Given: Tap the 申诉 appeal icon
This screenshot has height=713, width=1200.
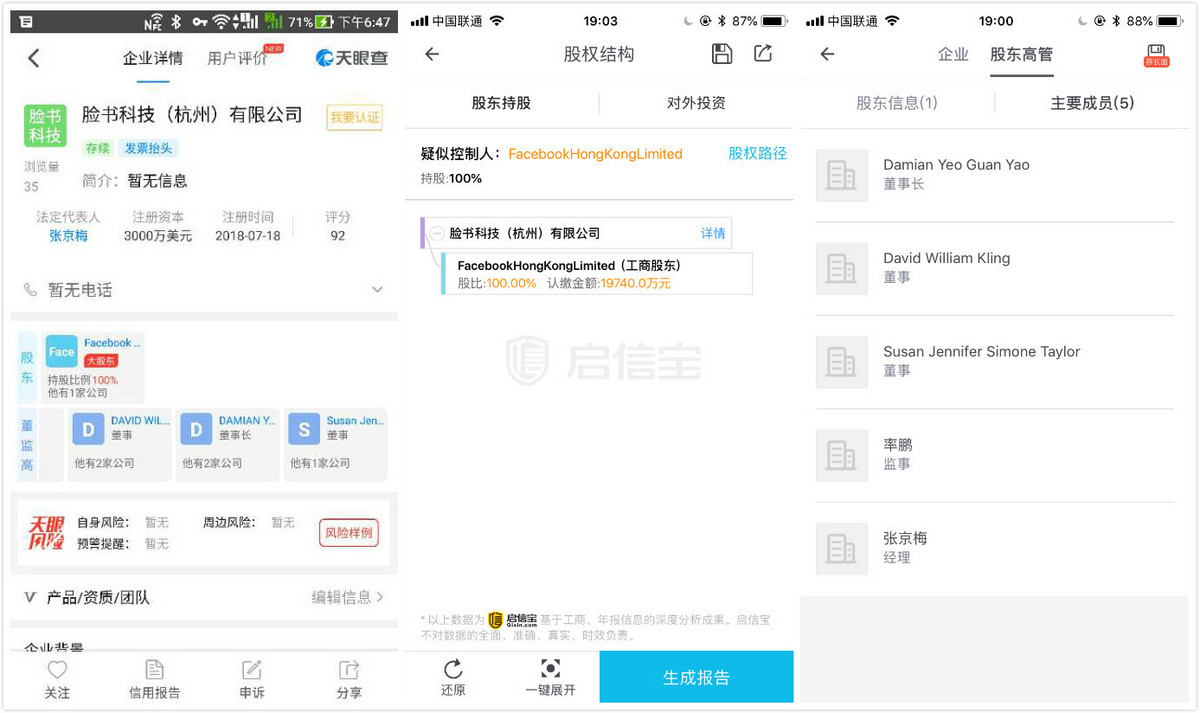Looking at the screenshot, I should (252, 670).
